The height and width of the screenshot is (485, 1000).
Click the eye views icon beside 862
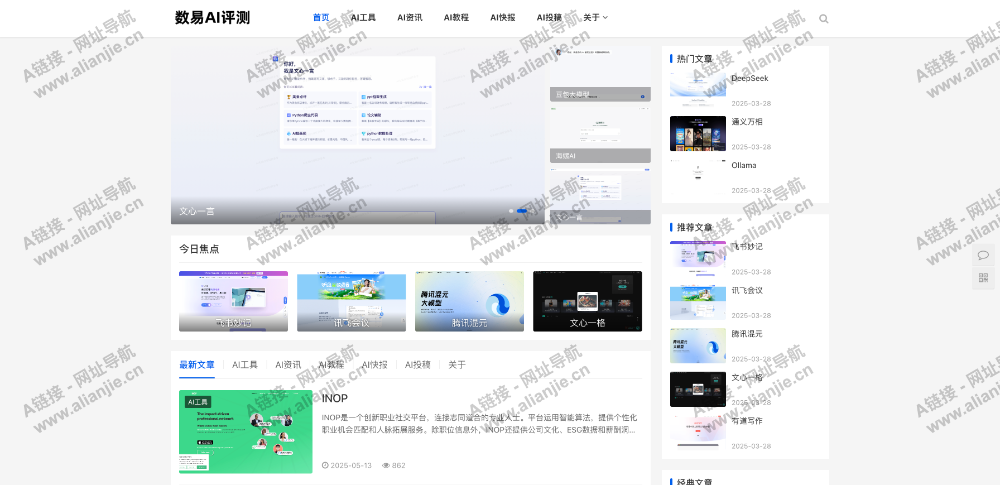[385, 465]
